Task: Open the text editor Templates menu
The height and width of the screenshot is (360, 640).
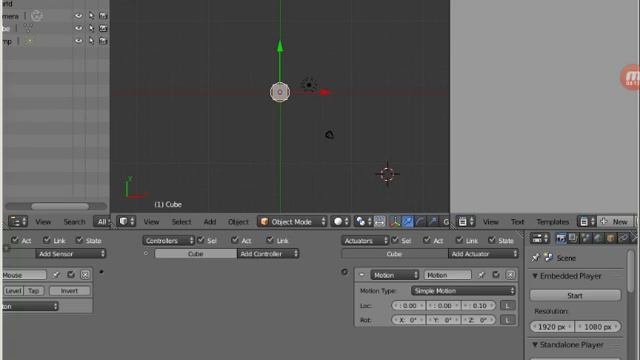Action: (x=553, y=222)
